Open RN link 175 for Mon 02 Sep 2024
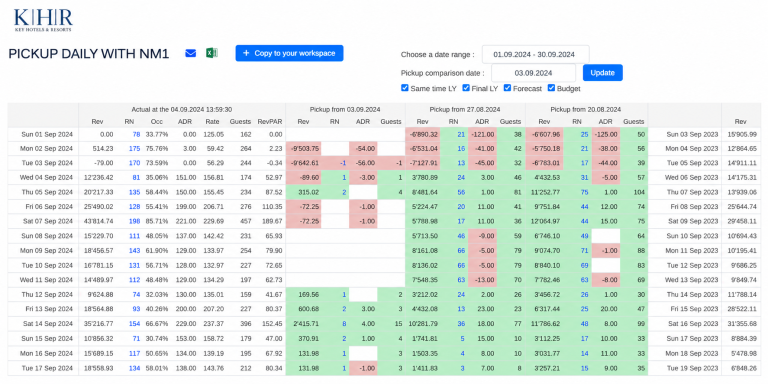768x384 pixels. click(134, 148)
